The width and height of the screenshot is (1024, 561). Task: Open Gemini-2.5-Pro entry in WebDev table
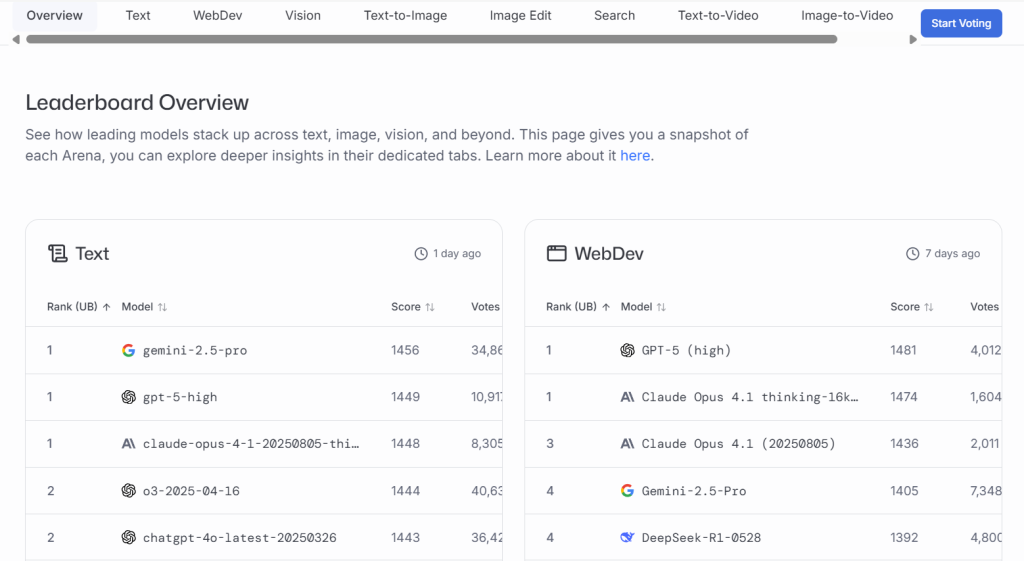(694, 491)
